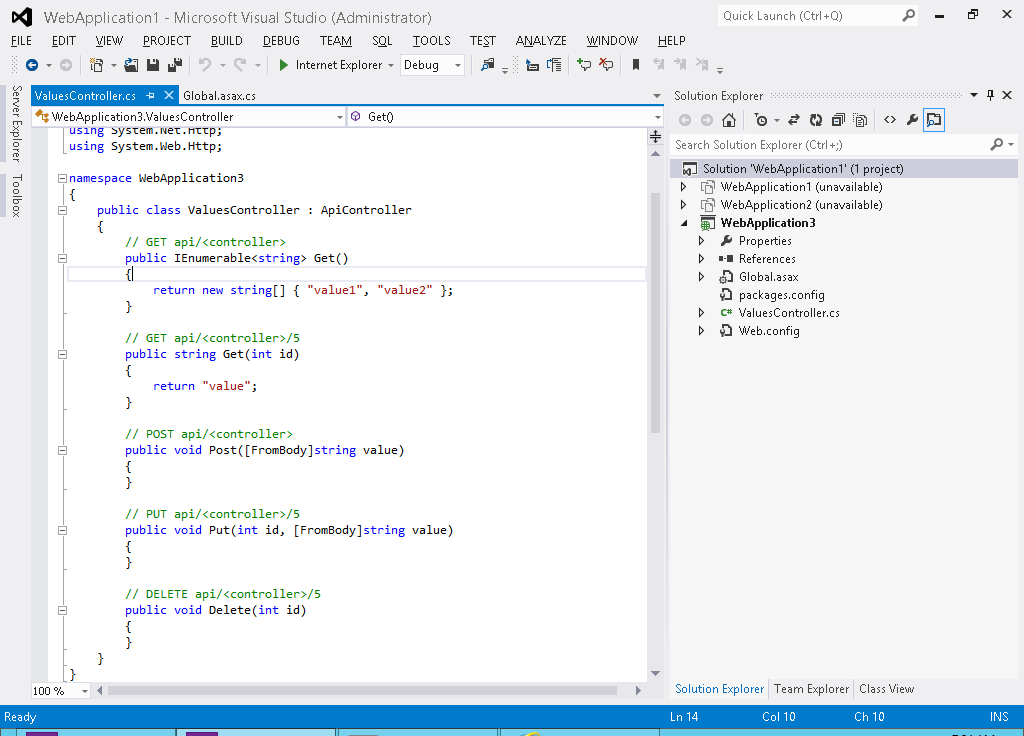Viewport: 1024px width, 736px height.
Task: Collapse the outlined Get() method region
Action: pos(62,258)
